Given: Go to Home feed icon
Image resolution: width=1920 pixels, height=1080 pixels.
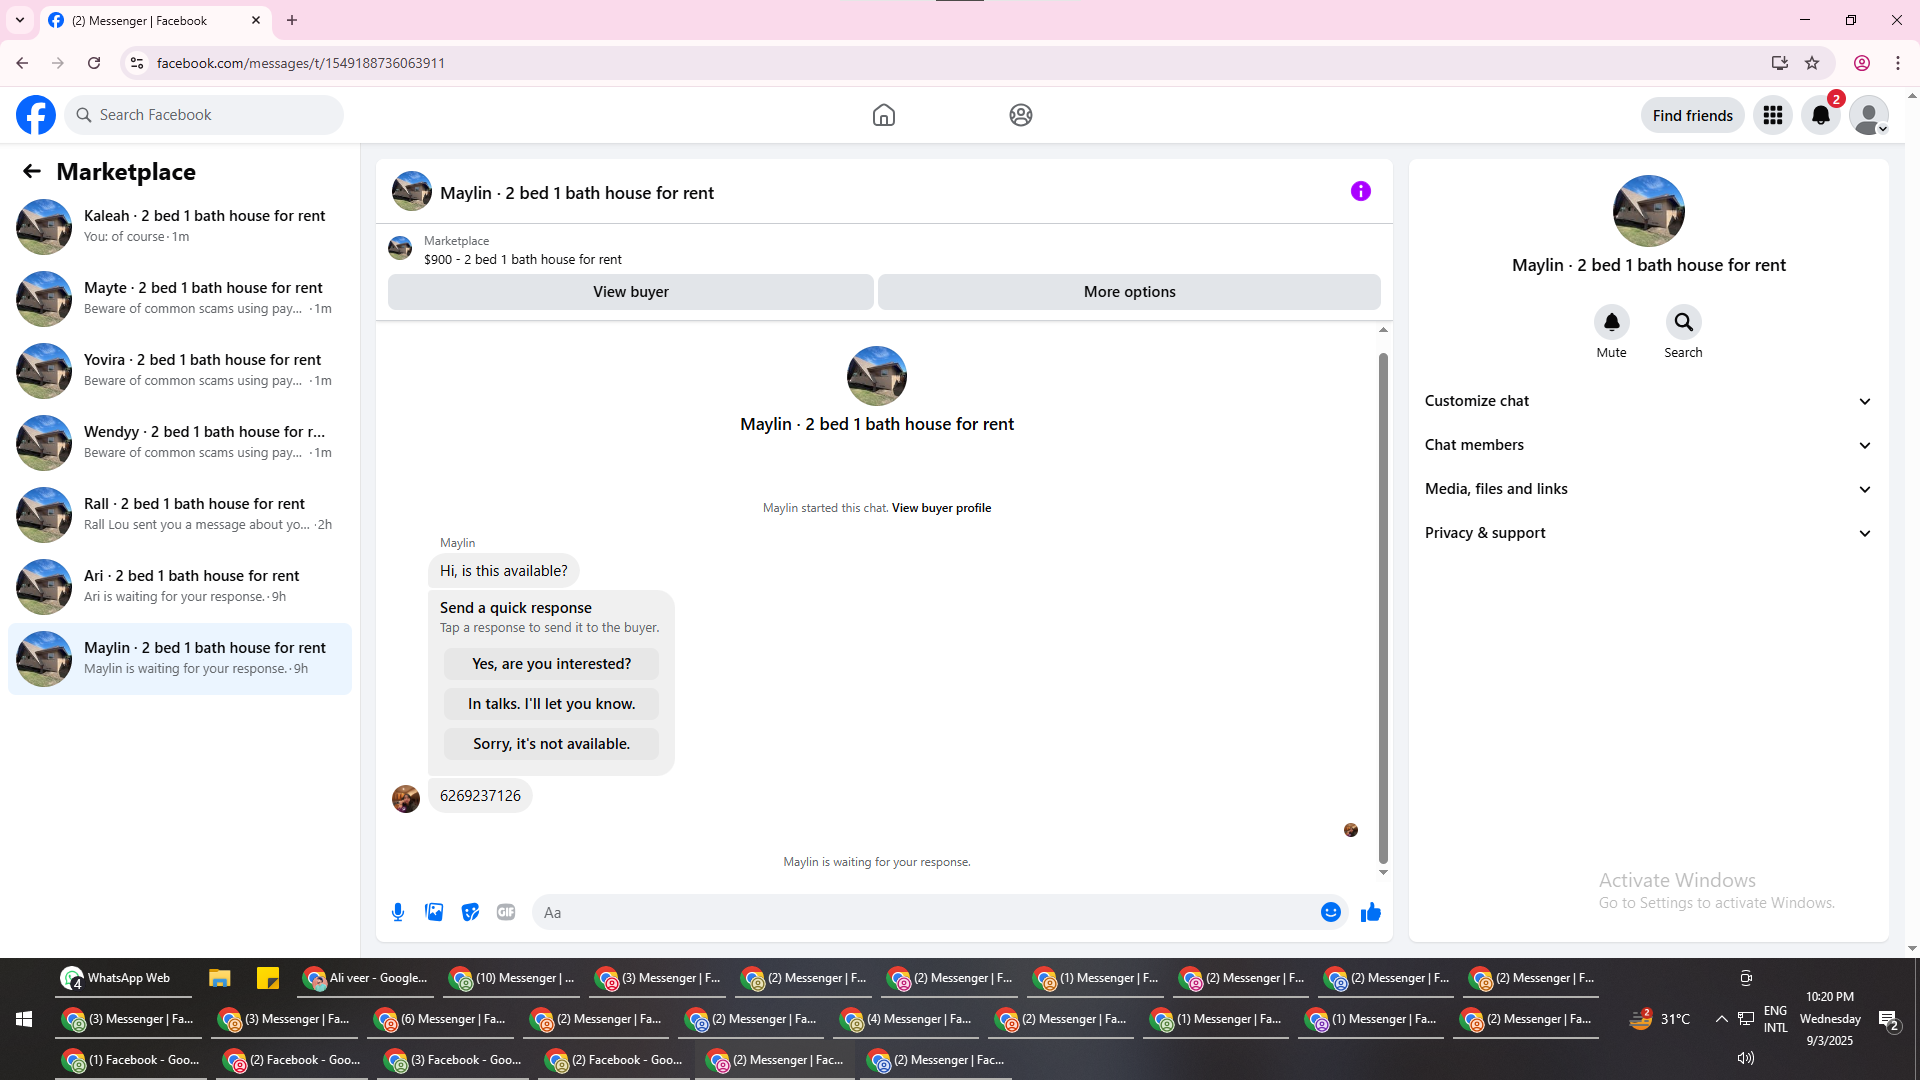Looking at the screenshot, I should coord(884,115).
